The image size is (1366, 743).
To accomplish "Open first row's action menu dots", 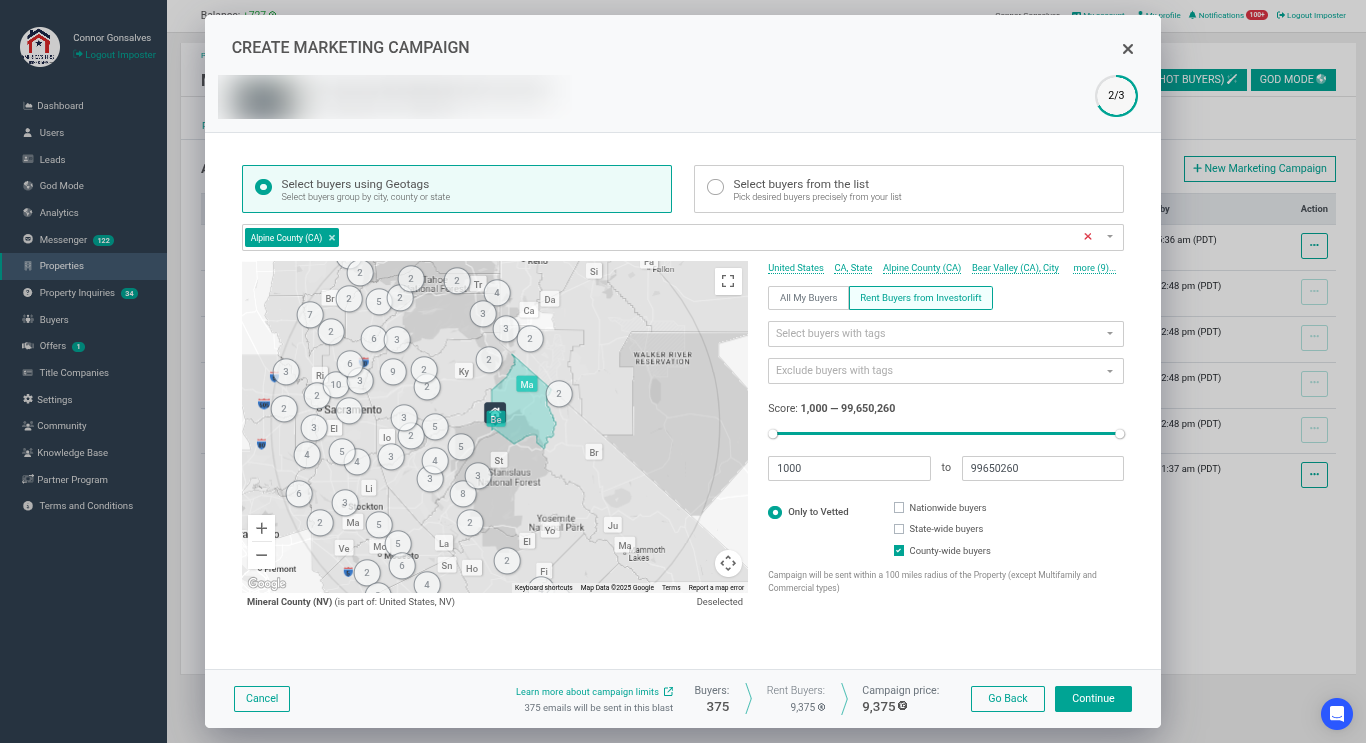I will 1314,246.
